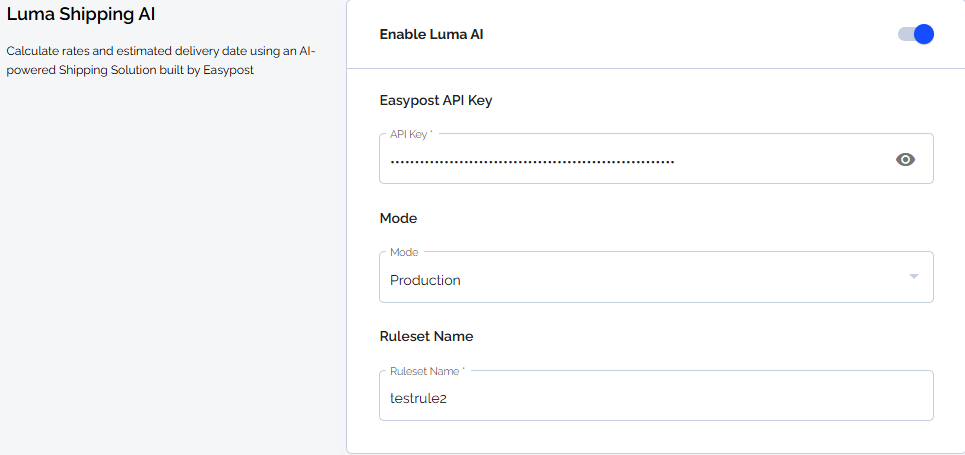Click the Easypost API Key section heading
Viewport: 965px width, 455px height.
pyautogui.click(x=436, y=100)
